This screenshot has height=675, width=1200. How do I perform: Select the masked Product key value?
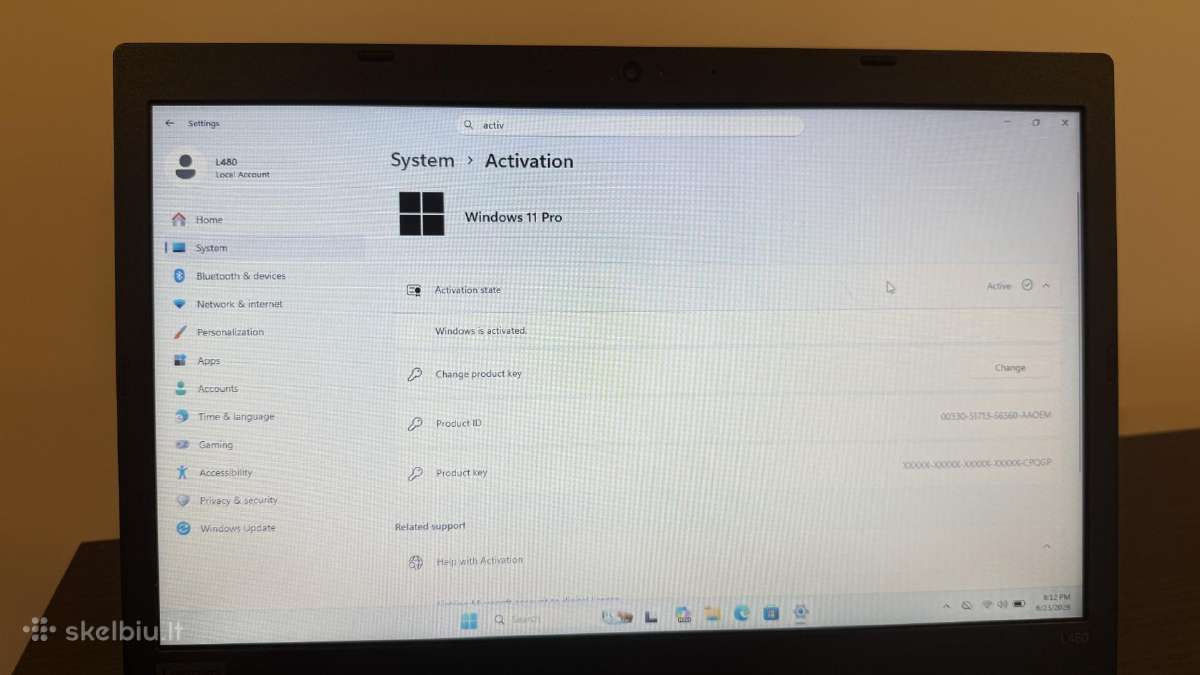point(977,464)
